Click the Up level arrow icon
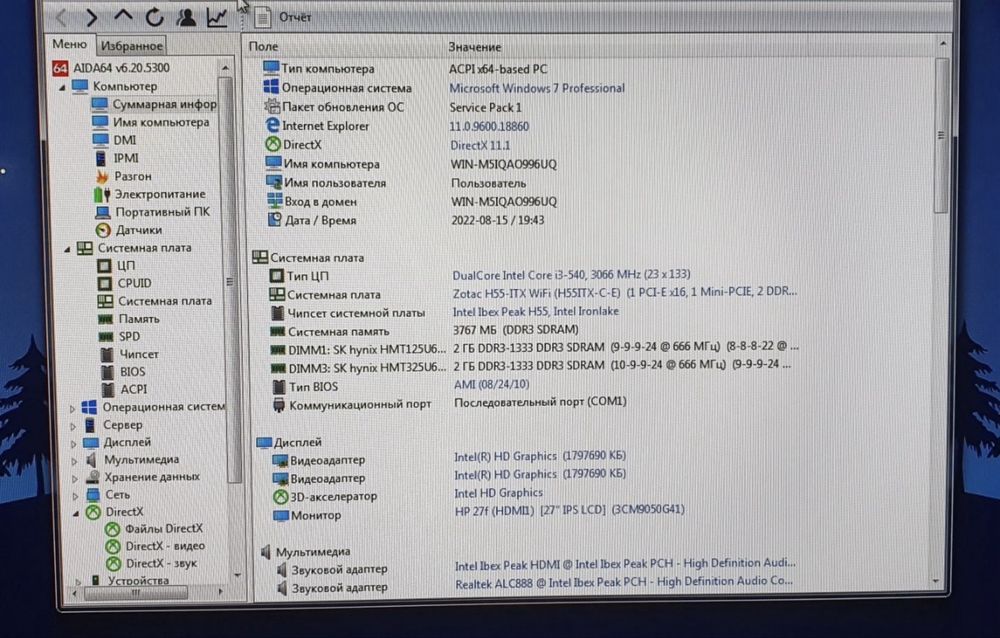The image size is (1000, 638). 123,16
